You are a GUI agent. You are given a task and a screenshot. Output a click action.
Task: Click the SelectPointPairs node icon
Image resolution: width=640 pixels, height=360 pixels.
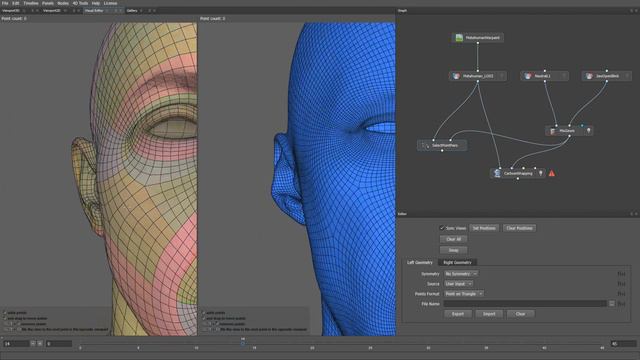coord(425,145)
